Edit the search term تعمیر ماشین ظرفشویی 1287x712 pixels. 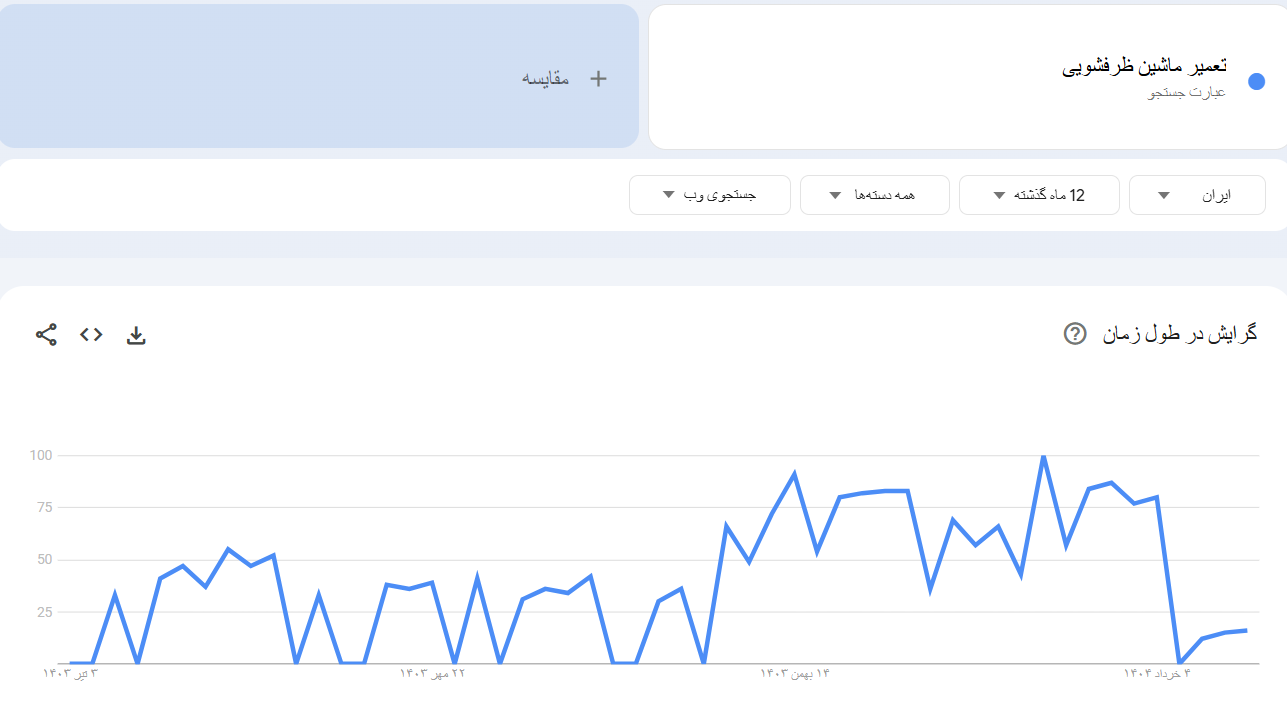1144,68
